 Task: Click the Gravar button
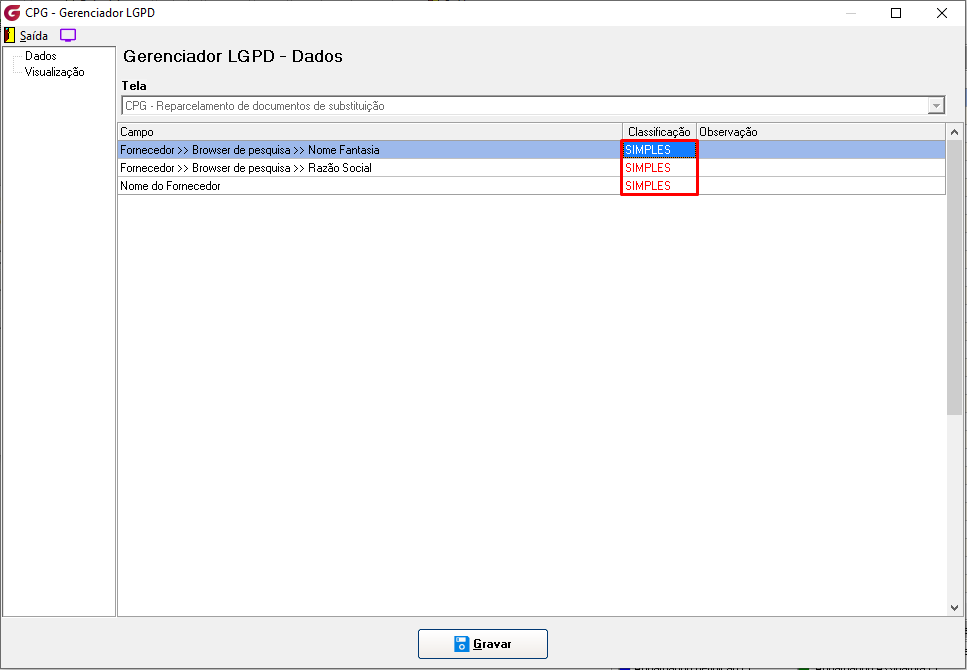point(483,644)
